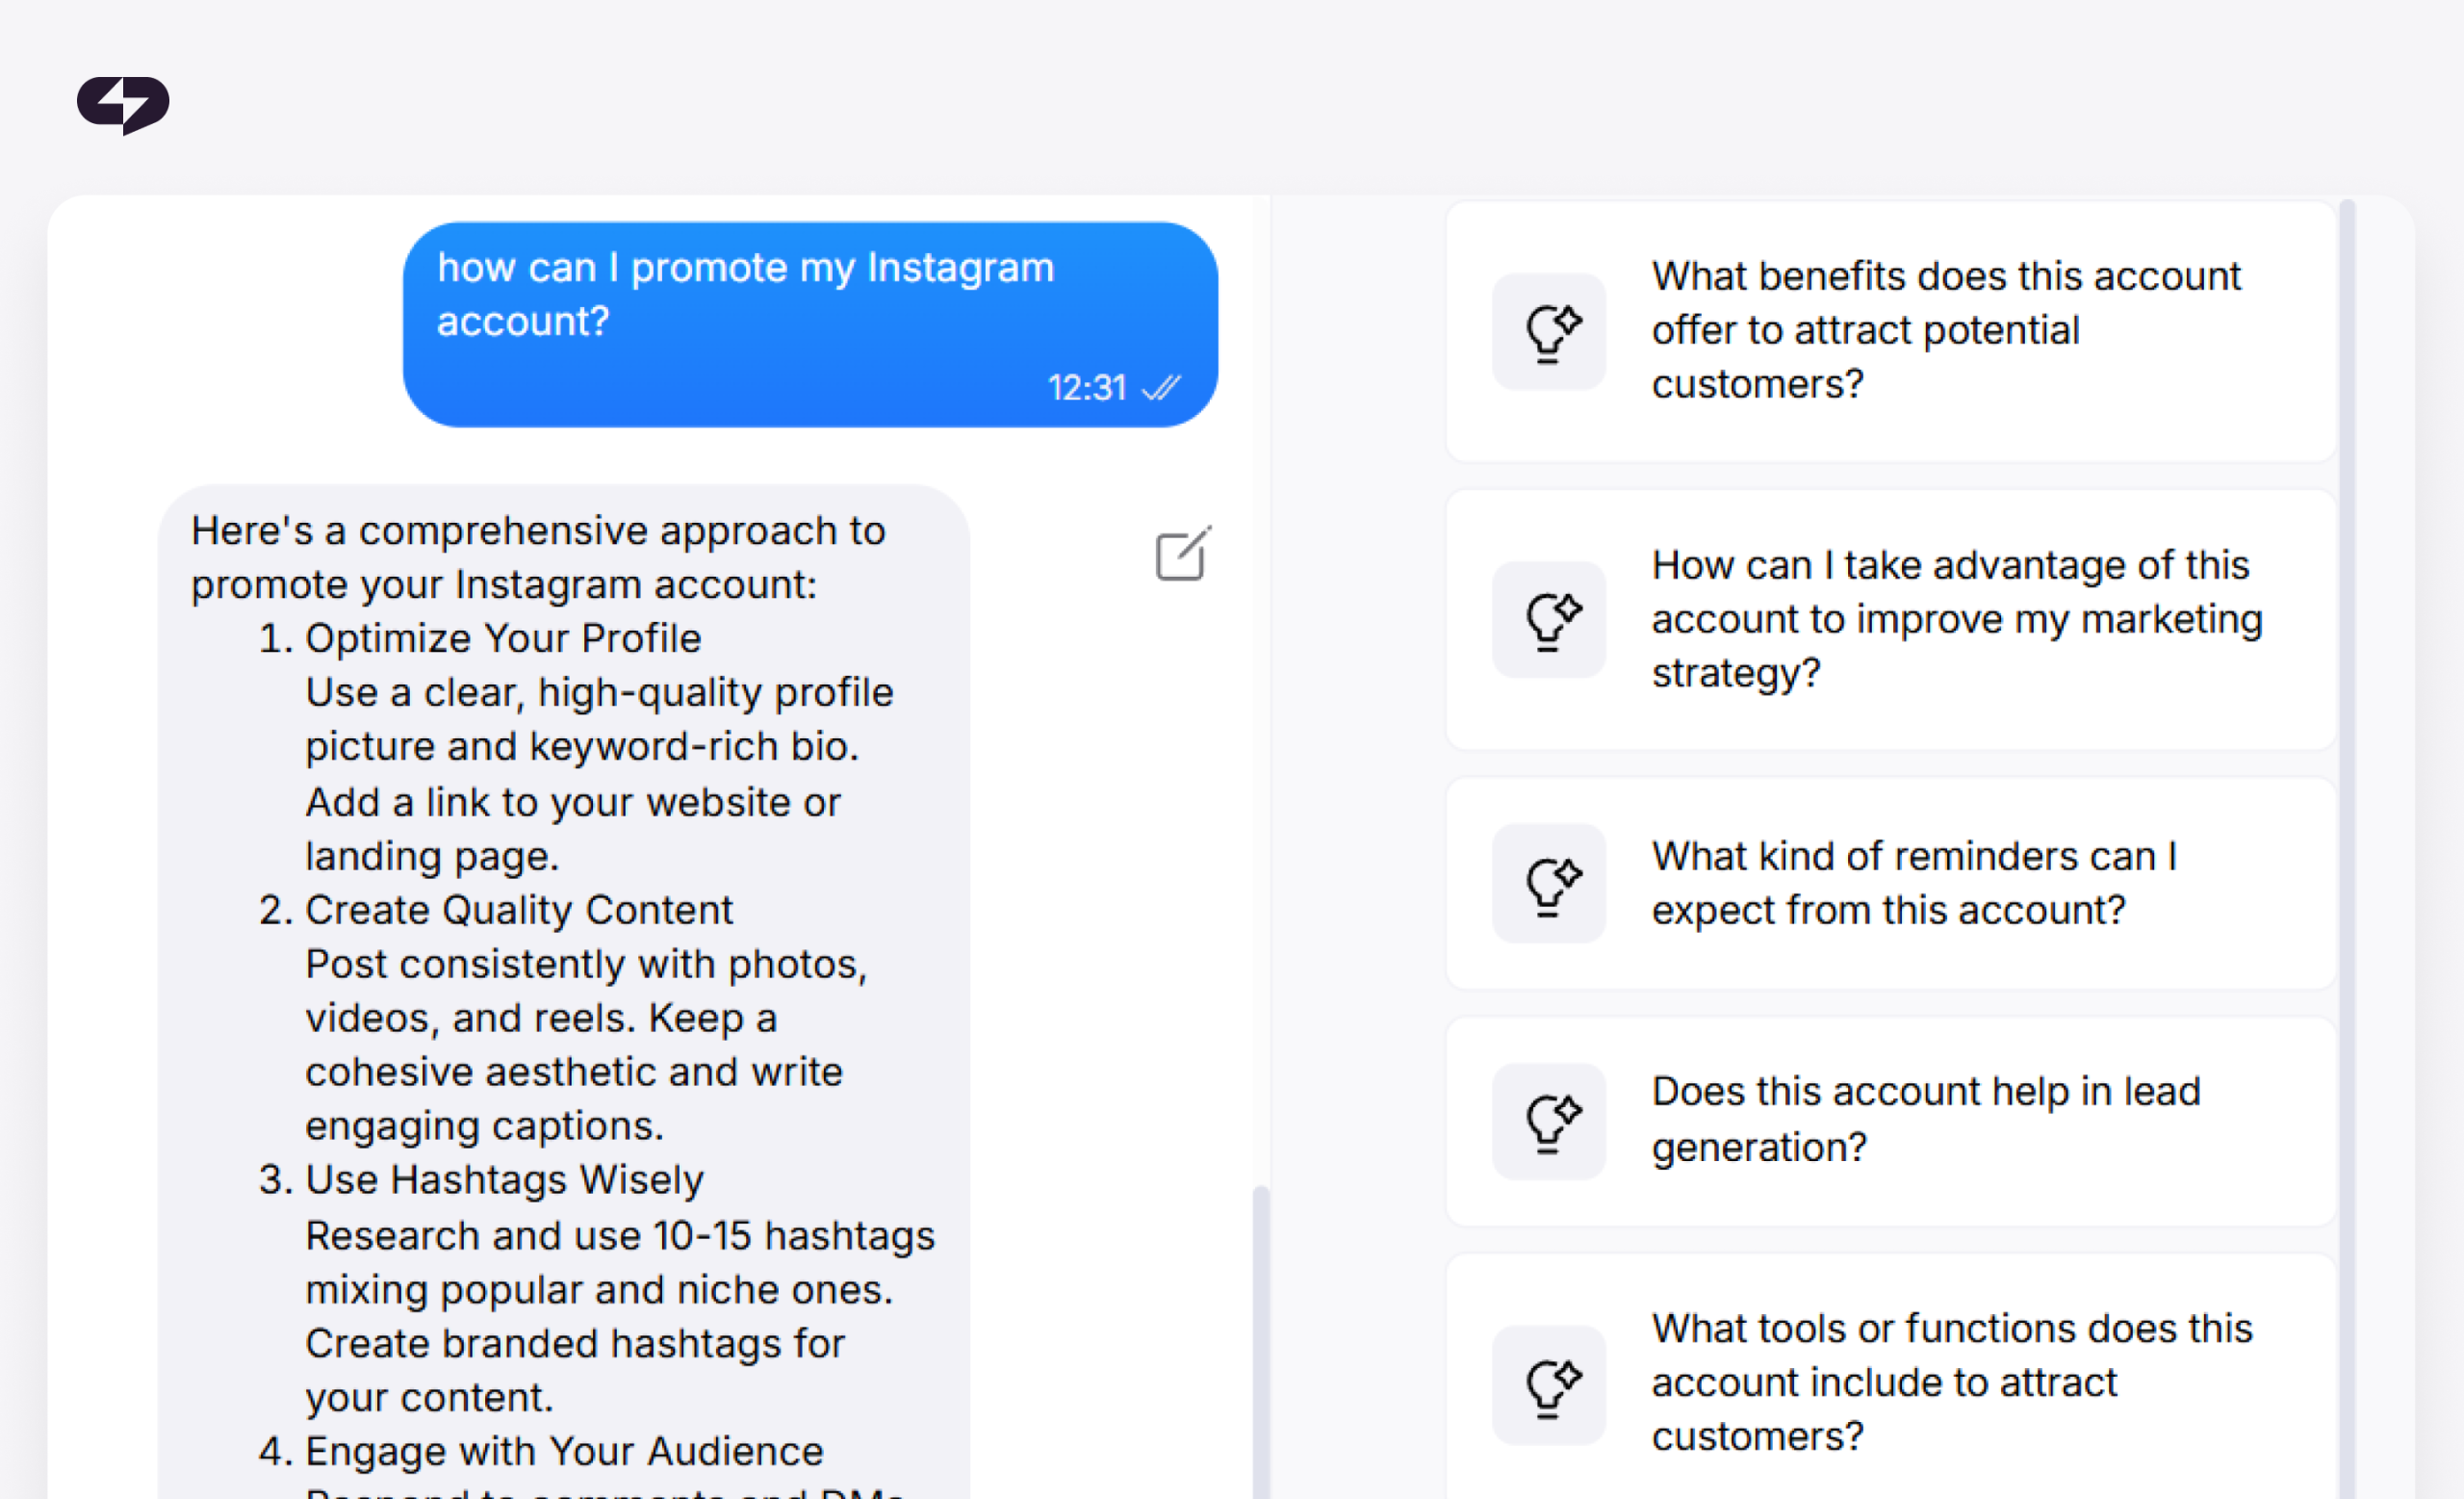This screenshot has width=2464, height=1499.
Task: Click lightbulb icon beside tools or functions suggestion
Action: pyautogui.click(x=1549, y=1386)
